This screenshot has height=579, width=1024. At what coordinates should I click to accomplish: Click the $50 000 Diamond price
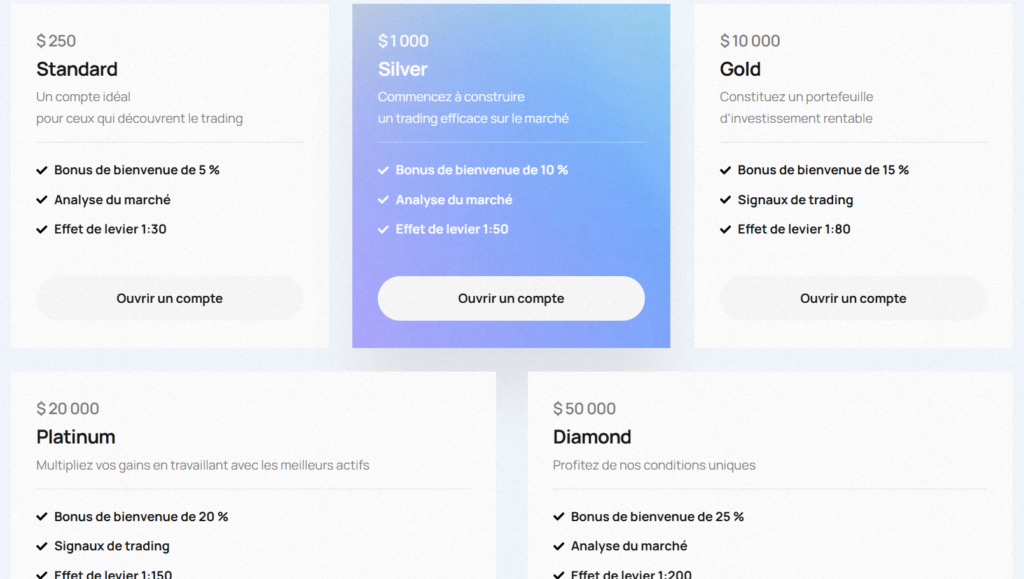coord(585,408)
